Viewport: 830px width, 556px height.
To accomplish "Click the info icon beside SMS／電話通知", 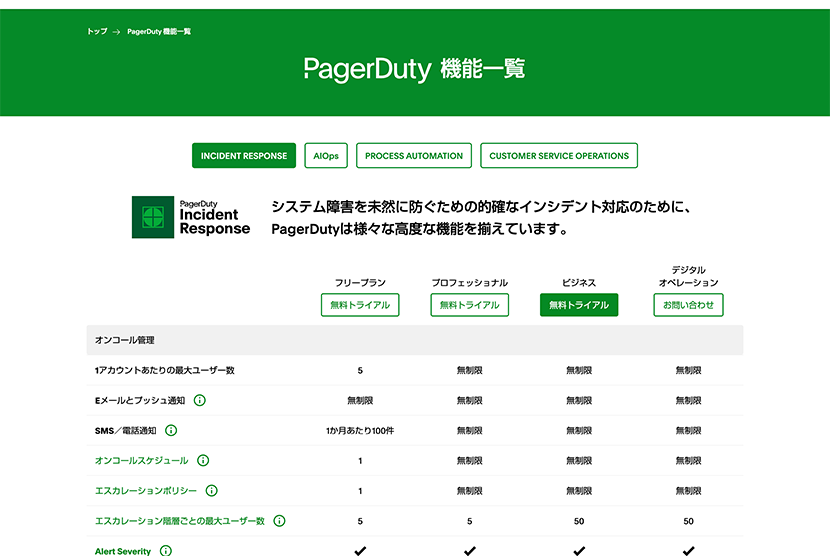I will 171,431.
